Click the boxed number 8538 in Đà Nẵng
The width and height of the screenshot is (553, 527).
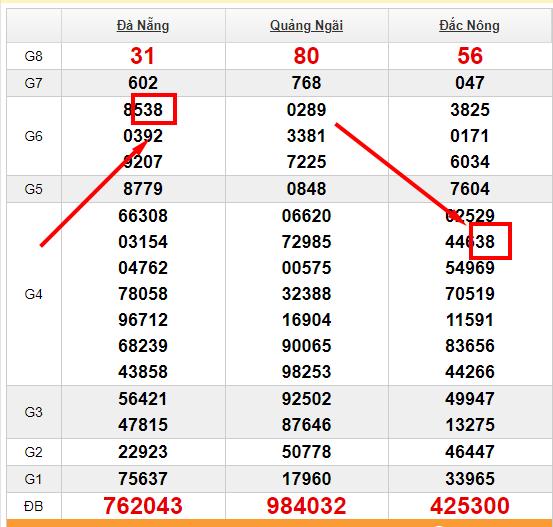point(143,110)
